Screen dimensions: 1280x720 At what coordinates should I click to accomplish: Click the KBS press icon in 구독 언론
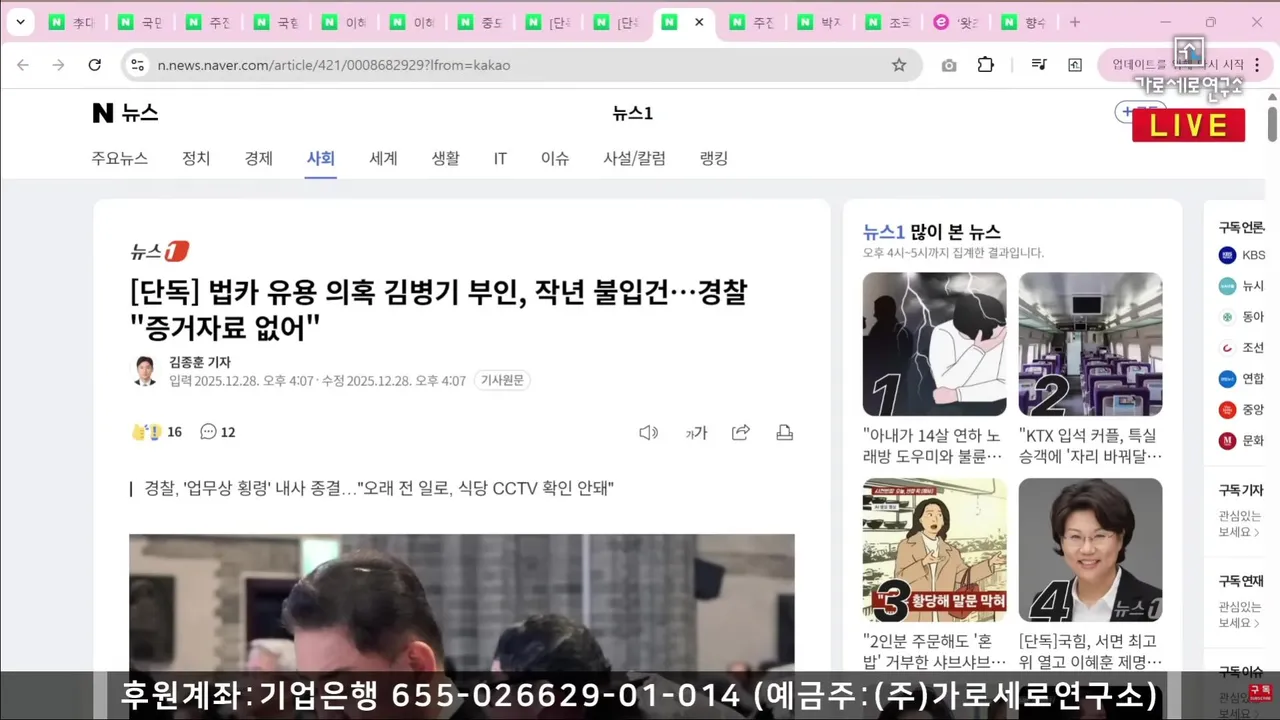click(1227, 255)
